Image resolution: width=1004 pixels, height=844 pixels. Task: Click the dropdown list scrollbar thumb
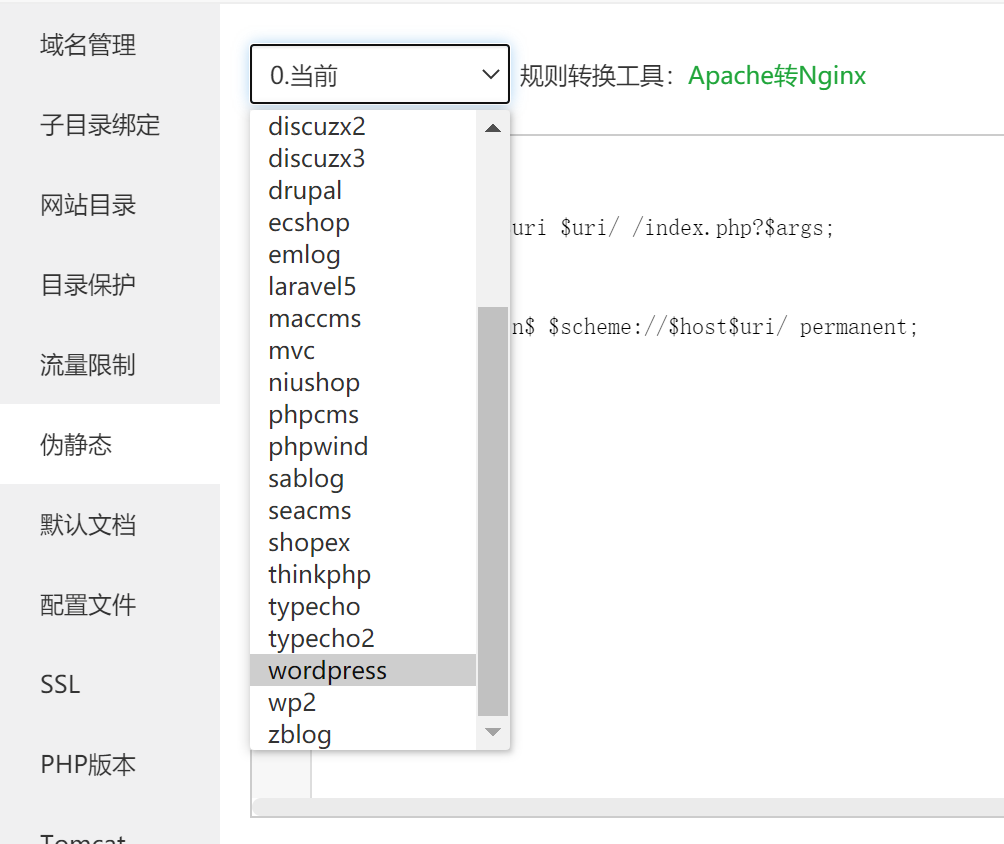point(492,510)
